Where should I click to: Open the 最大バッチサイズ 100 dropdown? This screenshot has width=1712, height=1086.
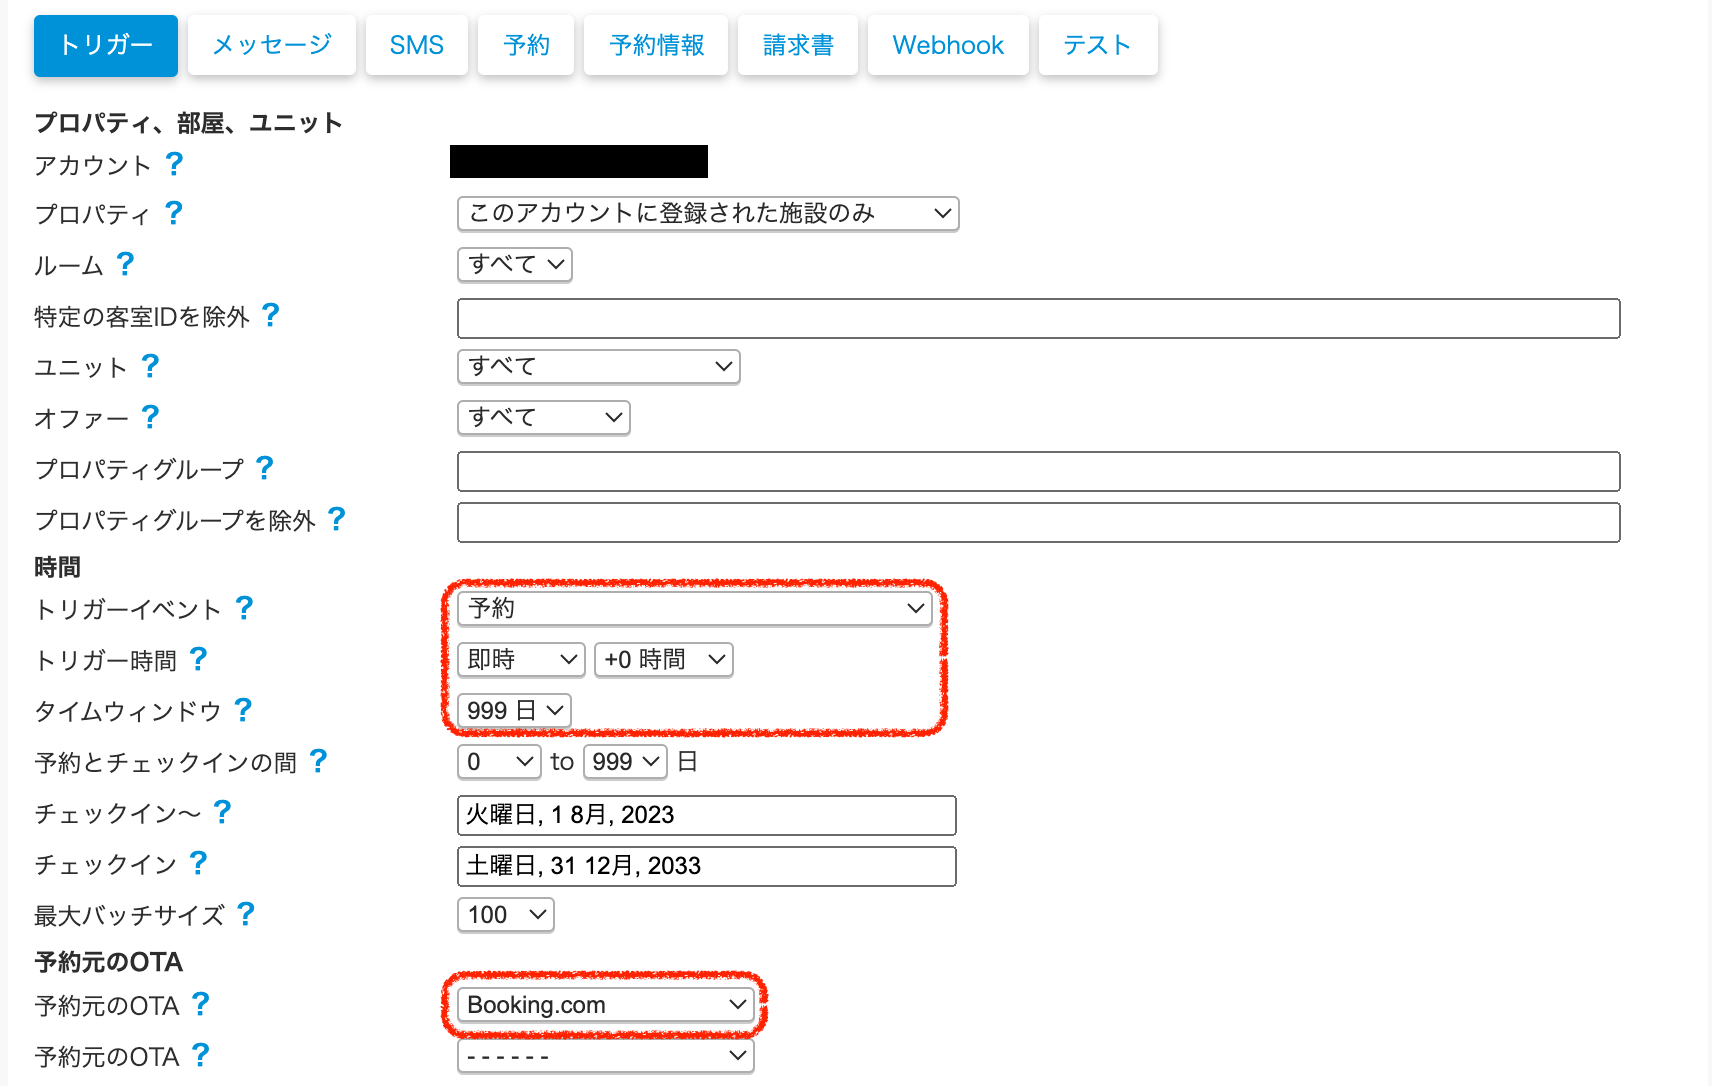click(x=505, y=915)
